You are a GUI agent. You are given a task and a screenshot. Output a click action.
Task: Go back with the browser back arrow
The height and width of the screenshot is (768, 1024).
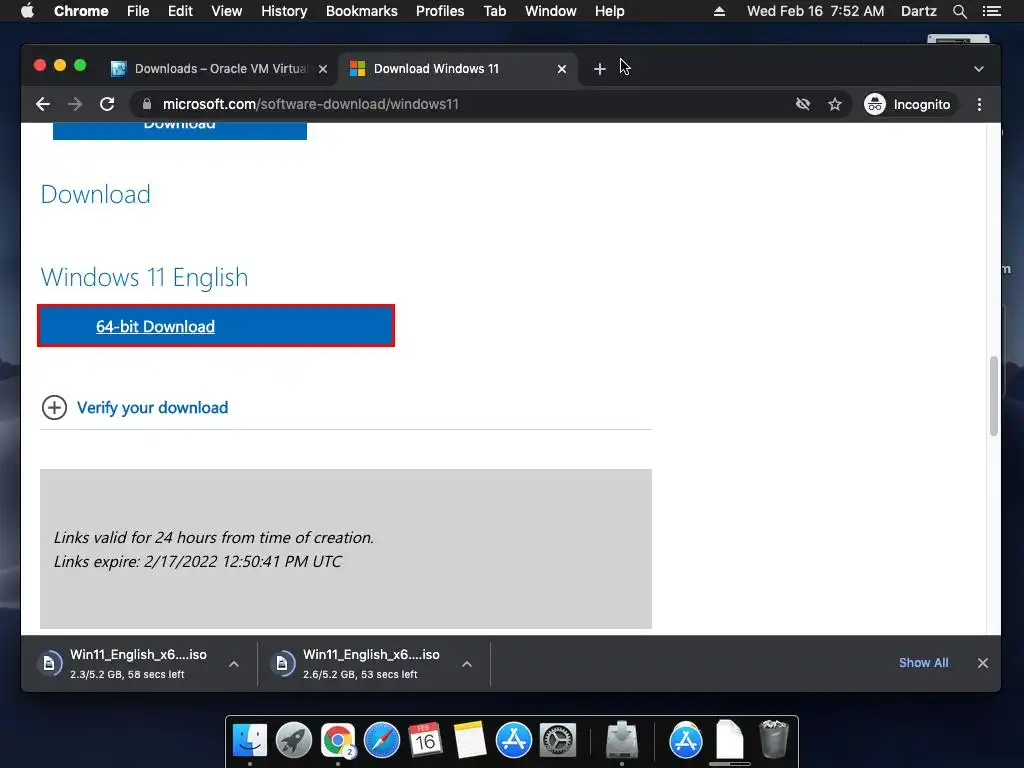pyautogui.click(x=43, y=104)
